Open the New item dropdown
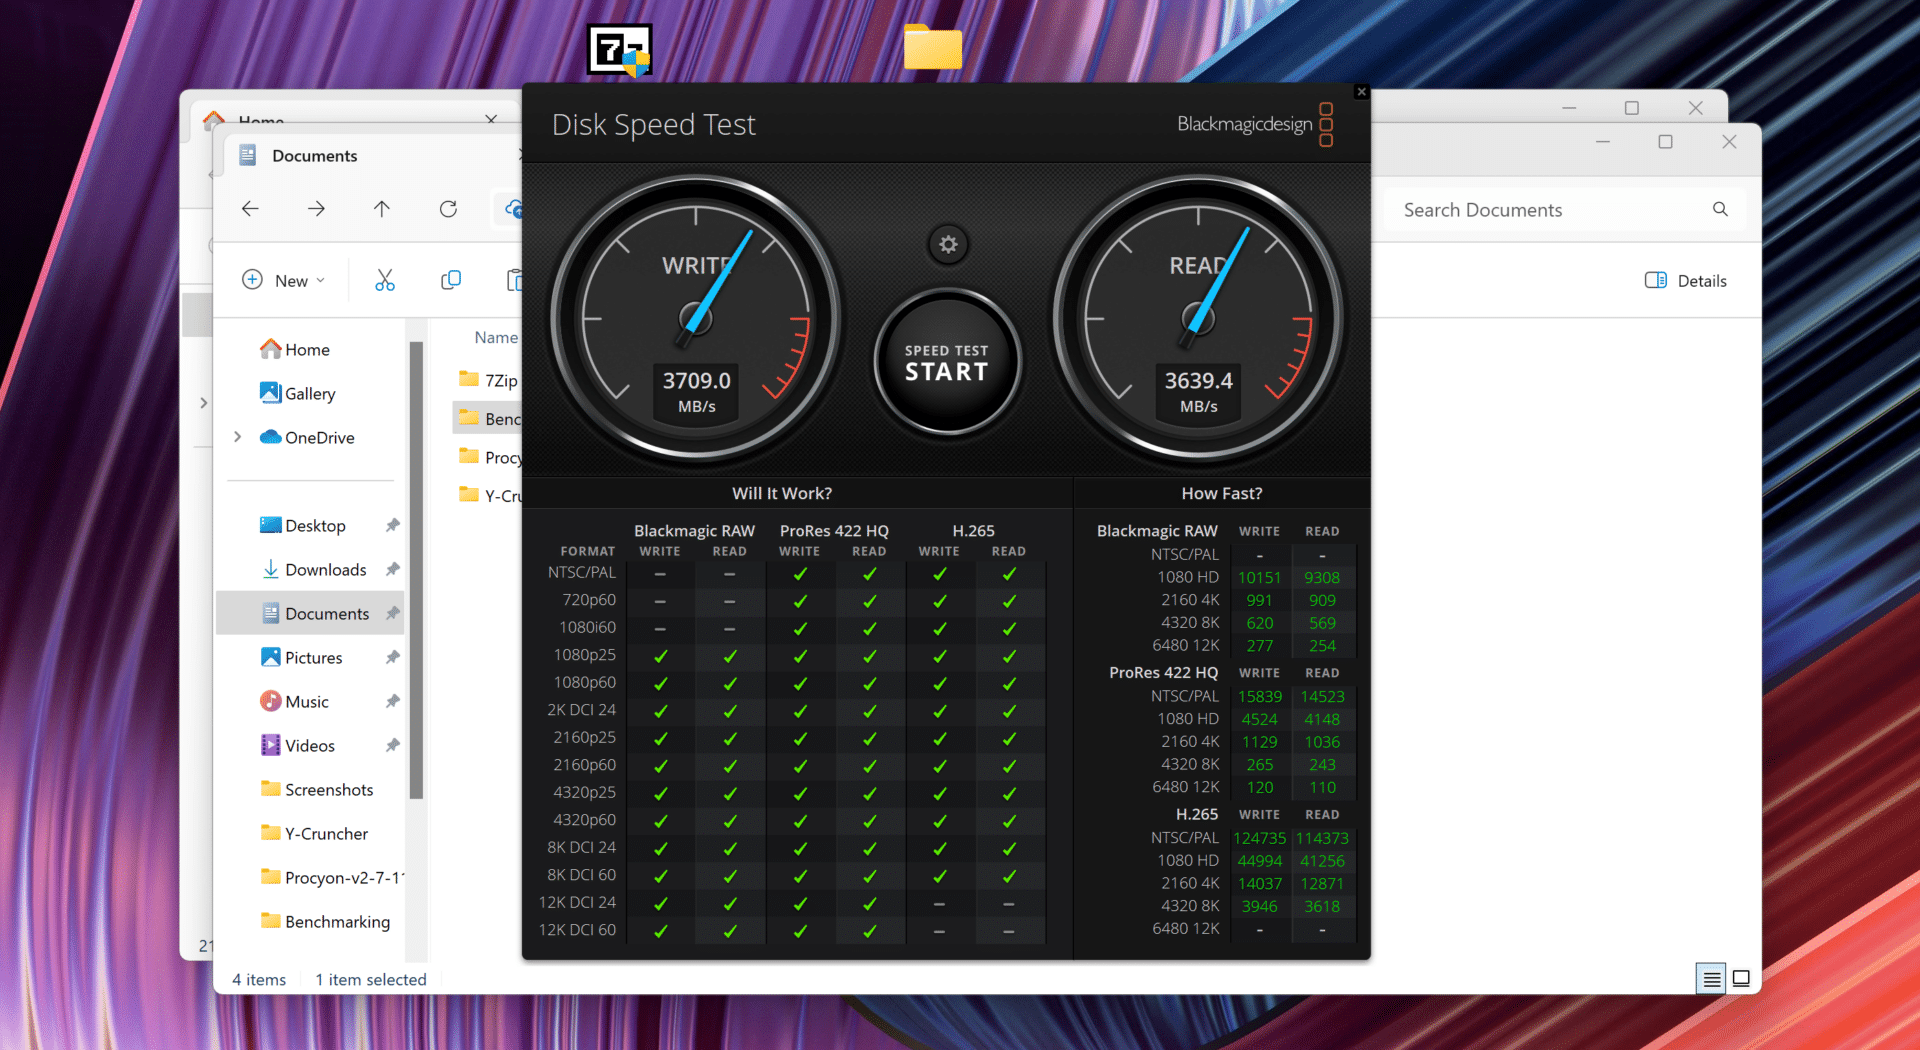Image resolution: width=1920 pixels, height=1050 pixels. click(284, 280)
